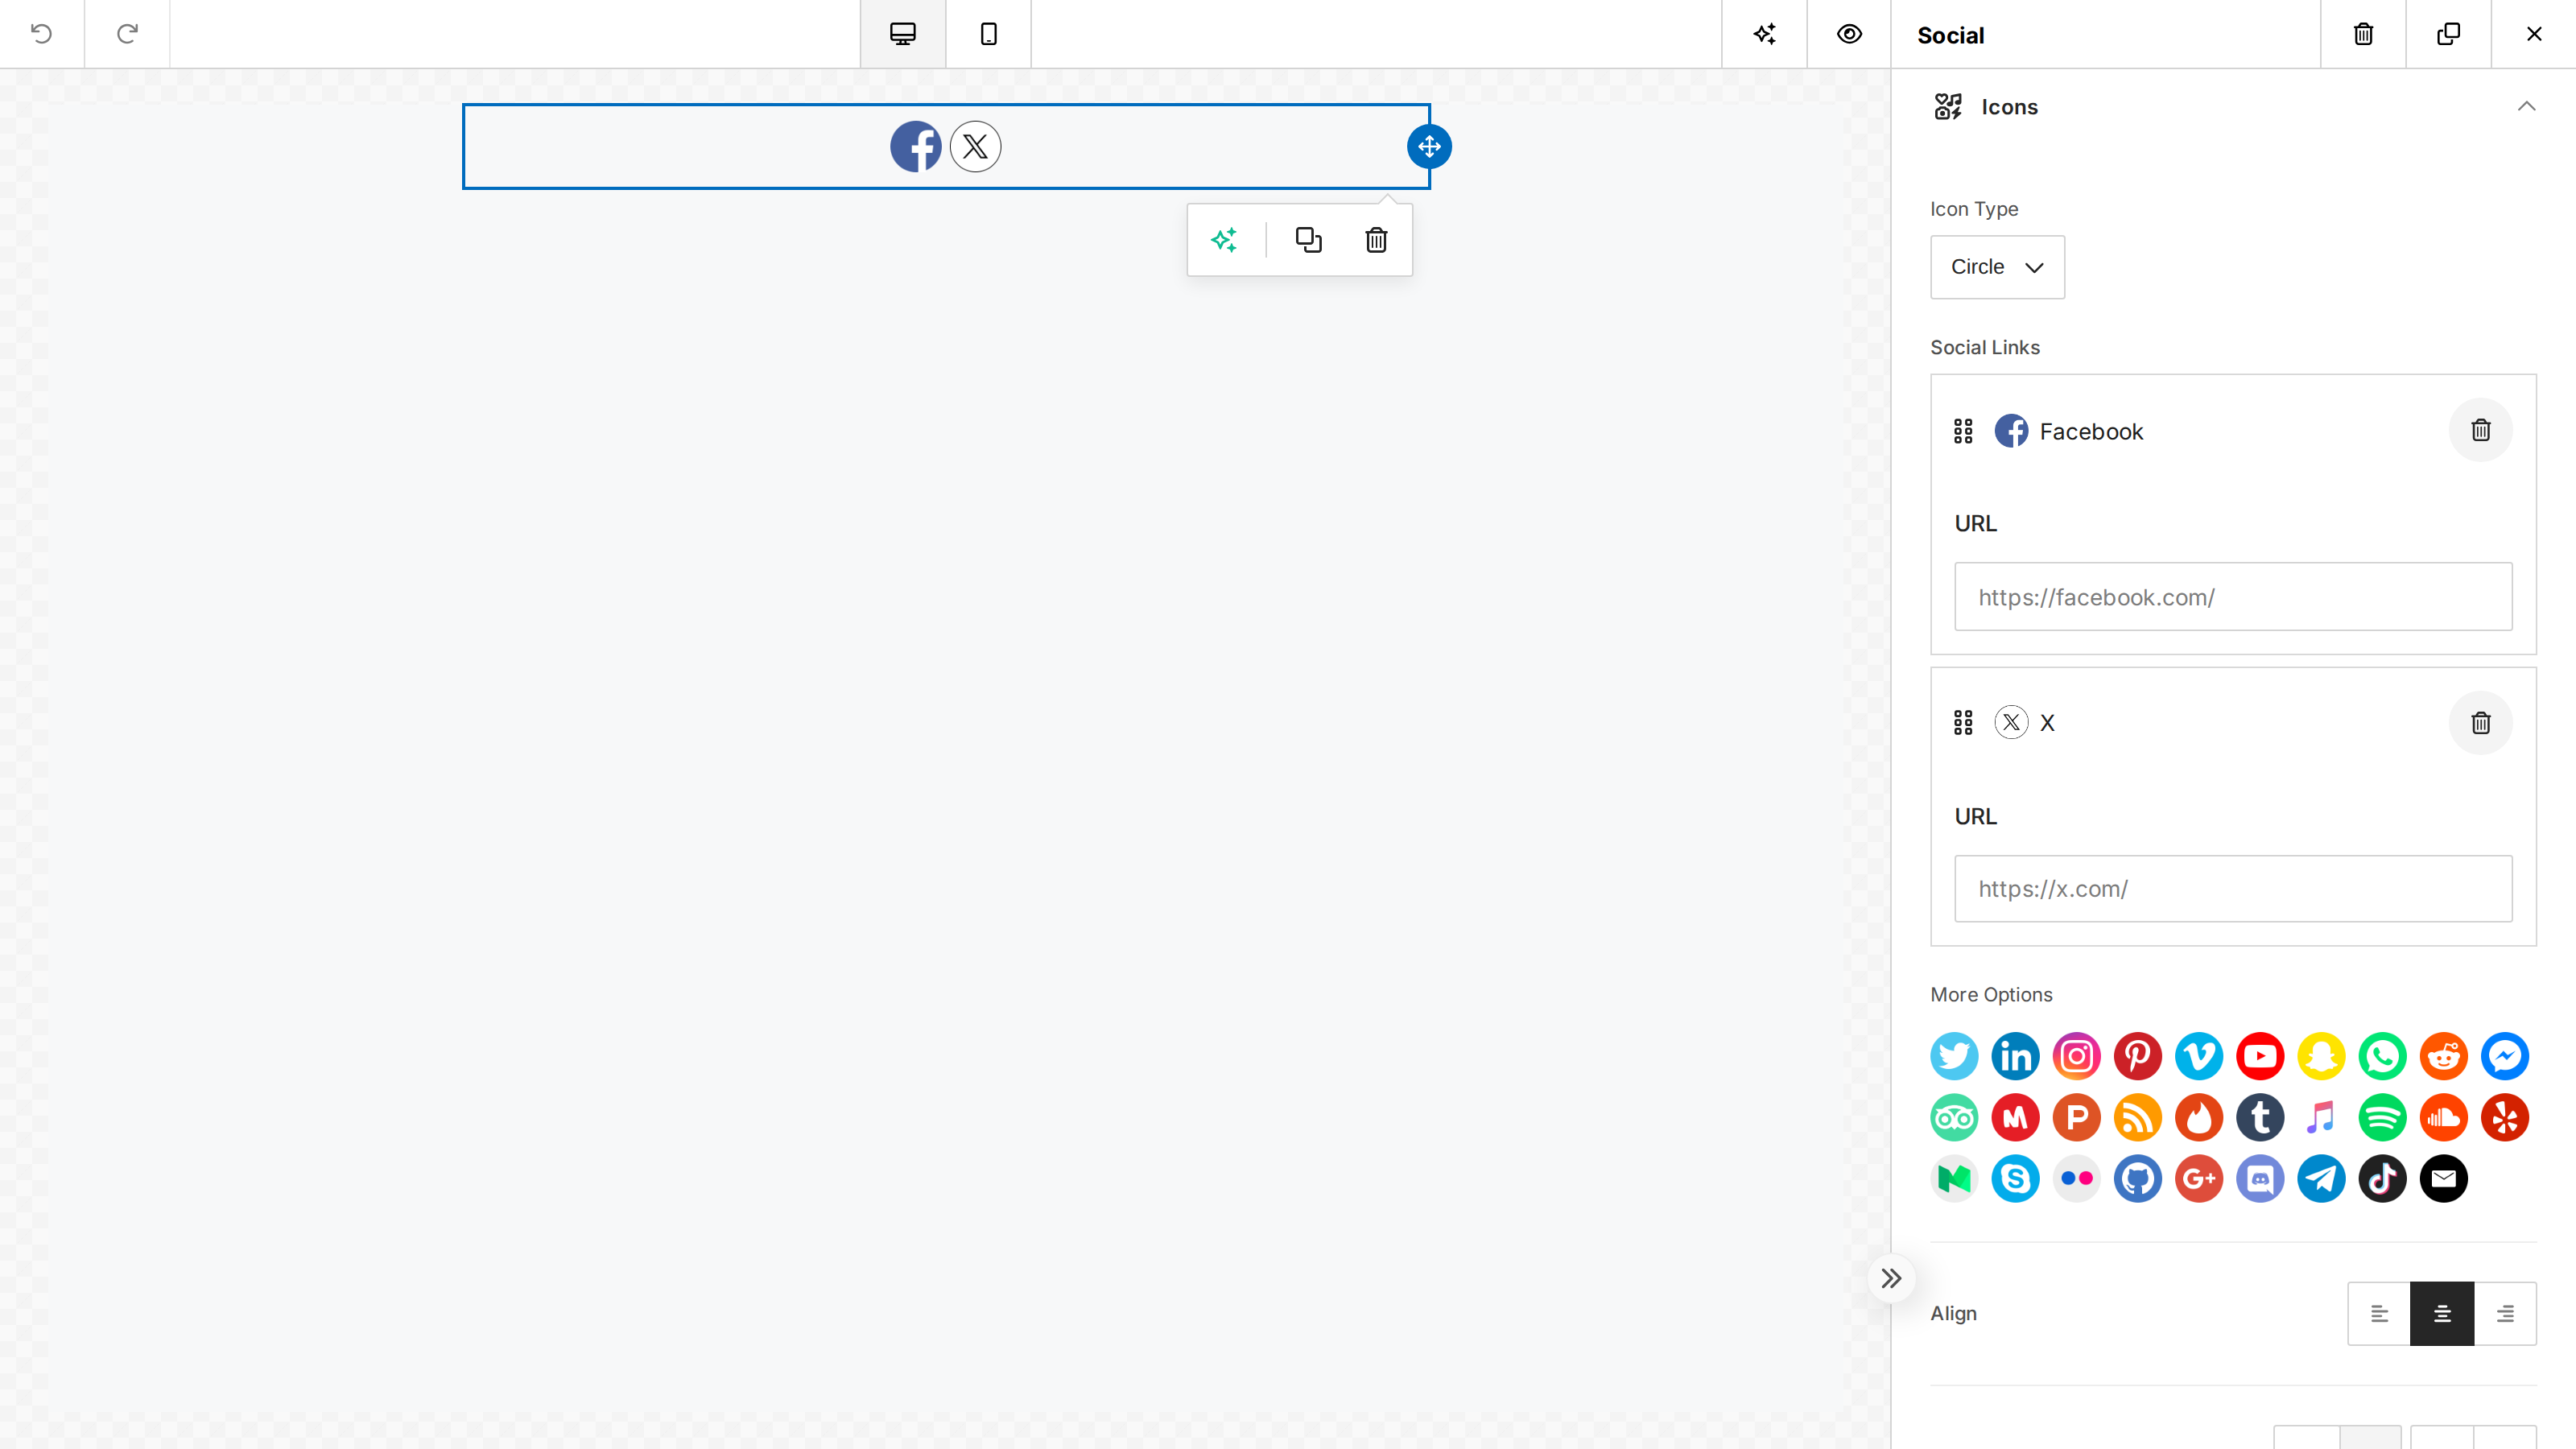Add Flickr from More Options
The image size is (2576, 1449).
tap(2076, 1178)
